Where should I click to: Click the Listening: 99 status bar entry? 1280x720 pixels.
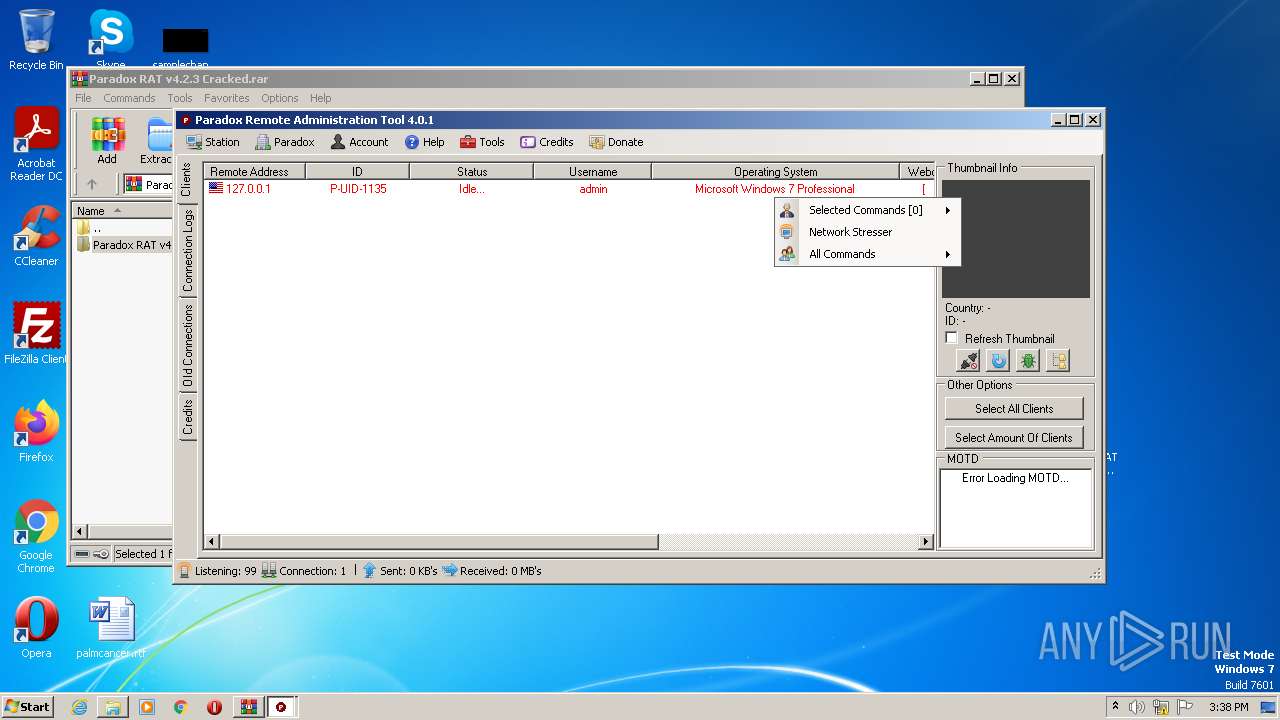(x=218, y=571)
